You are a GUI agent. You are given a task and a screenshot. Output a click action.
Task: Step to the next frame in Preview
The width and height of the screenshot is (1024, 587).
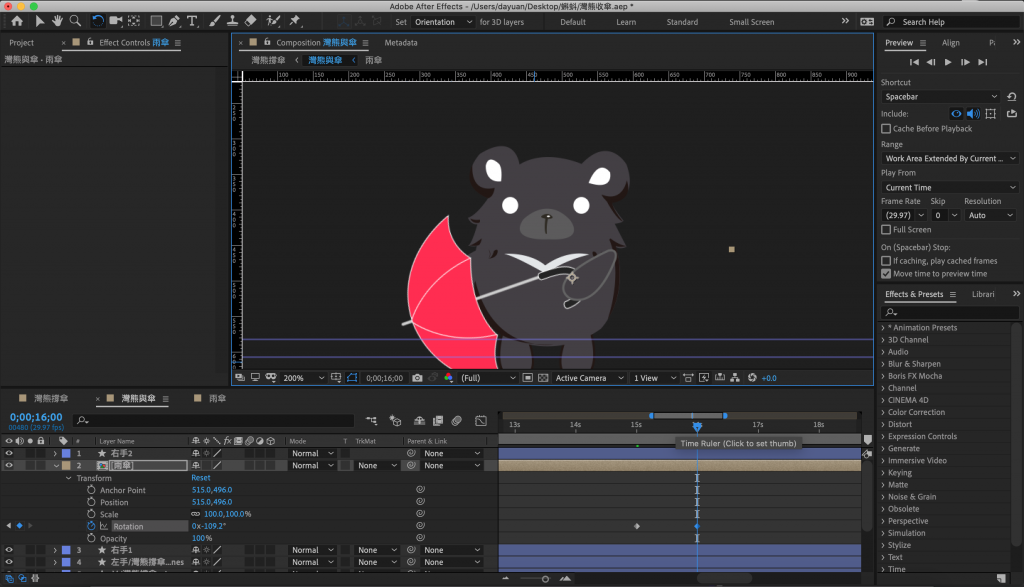coord(965,62)
